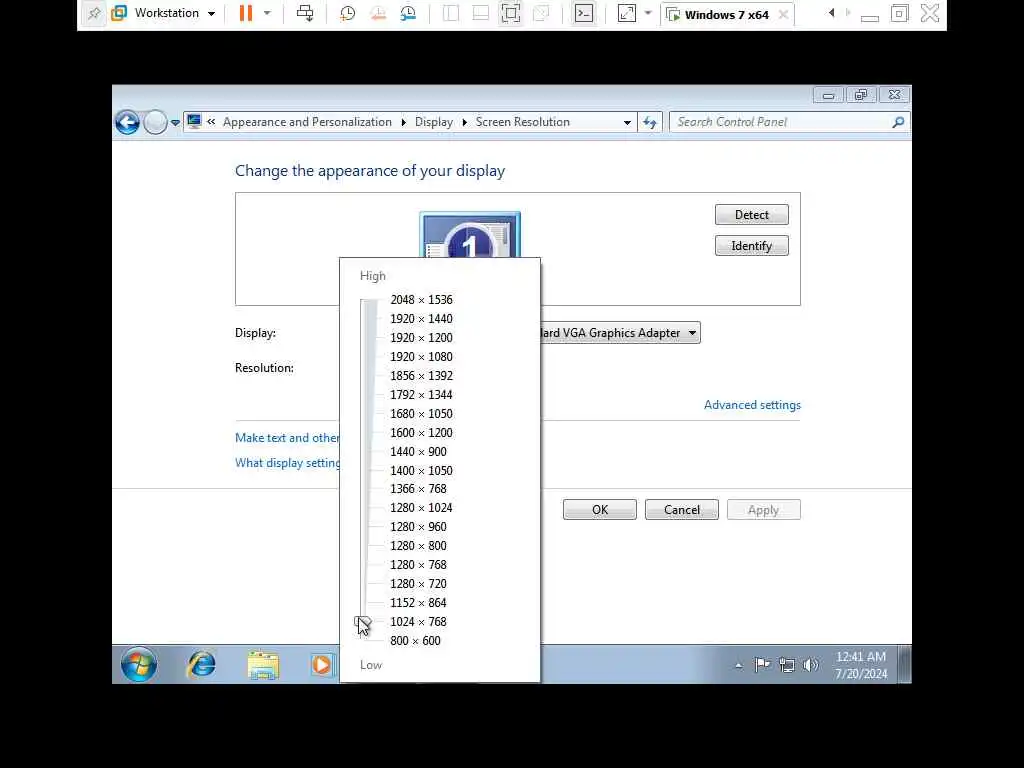Click the Cancel button
This screenshot has width=1024, height=768.
pyautogui.click(x=682, y=510)
